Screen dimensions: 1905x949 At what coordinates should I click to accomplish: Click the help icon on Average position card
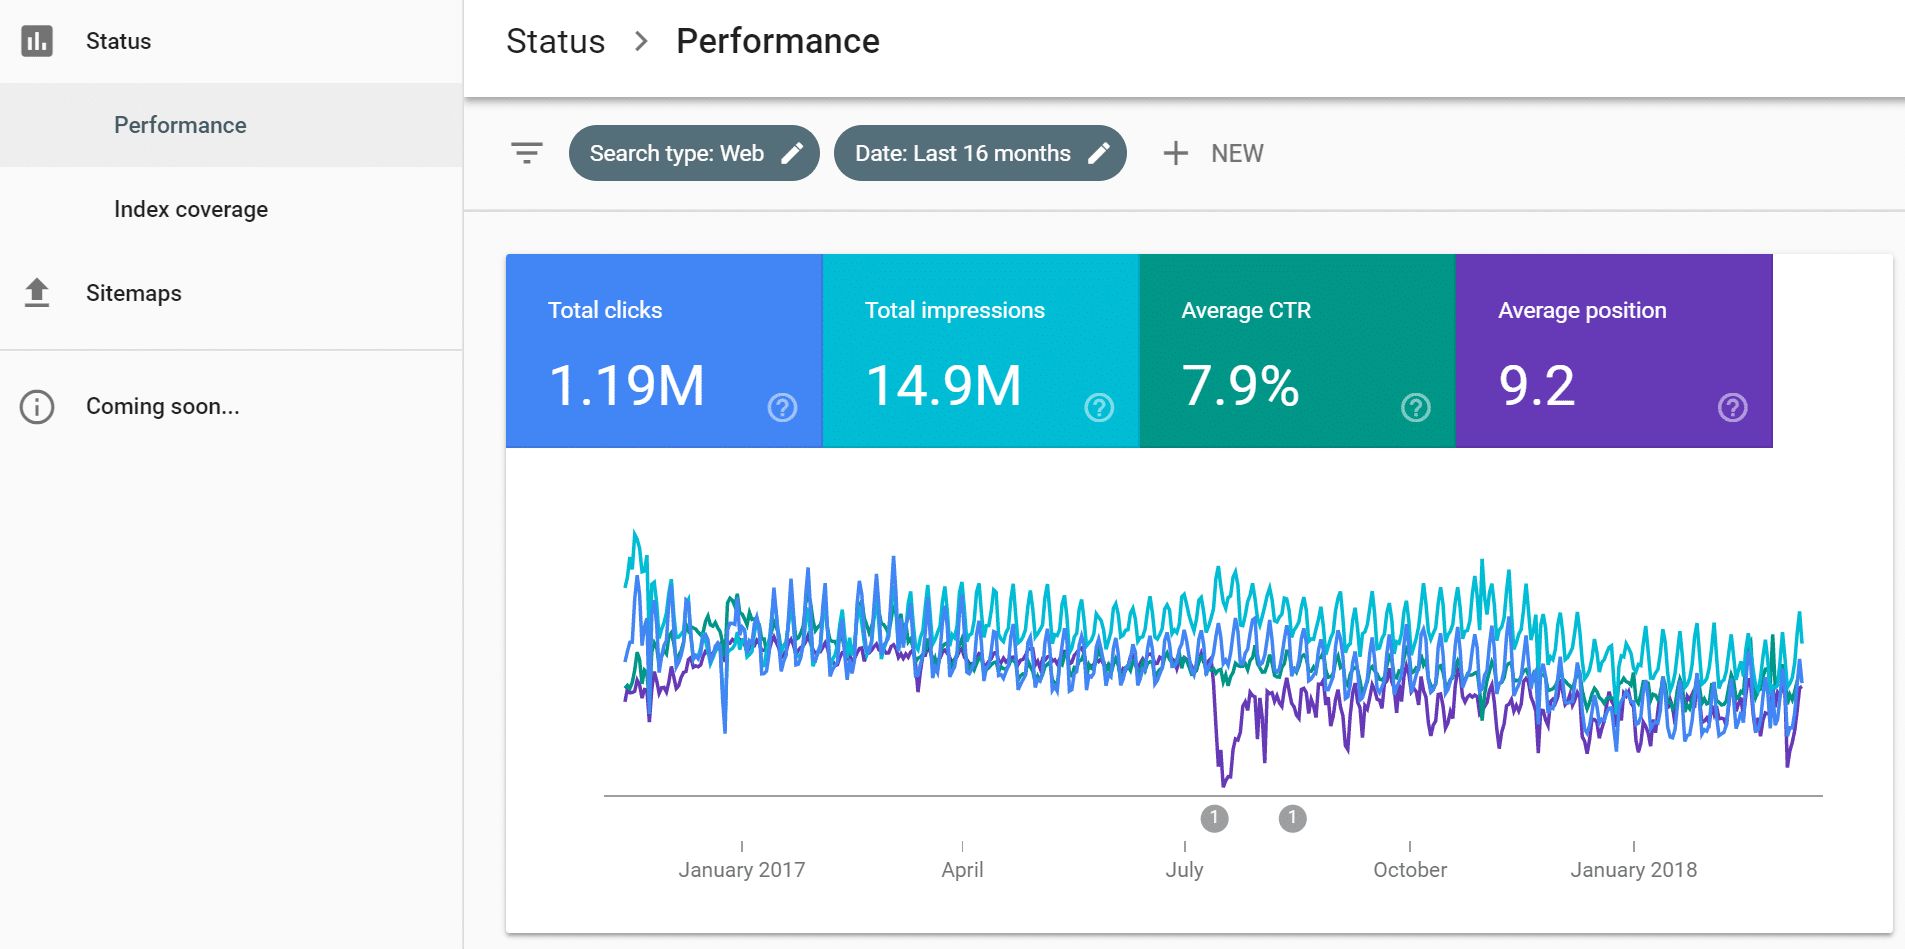(x=1733, y=407)
